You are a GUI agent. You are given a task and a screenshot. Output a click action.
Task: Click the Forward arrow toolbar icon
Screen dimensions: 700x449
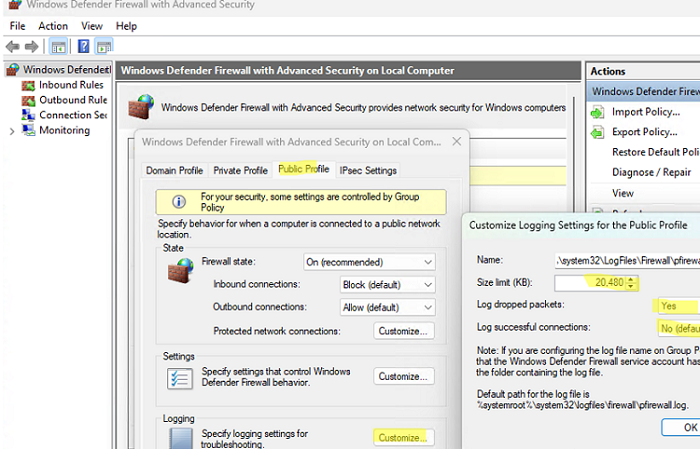click(31, 46)
